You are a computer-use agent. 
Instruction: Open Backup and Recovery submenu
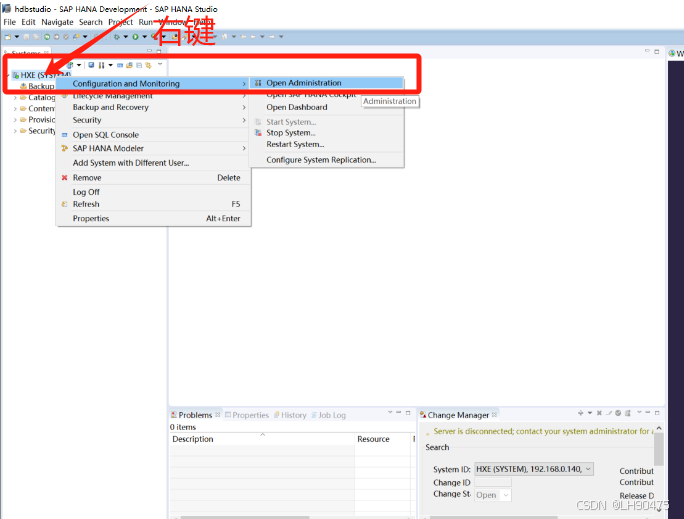153,107
